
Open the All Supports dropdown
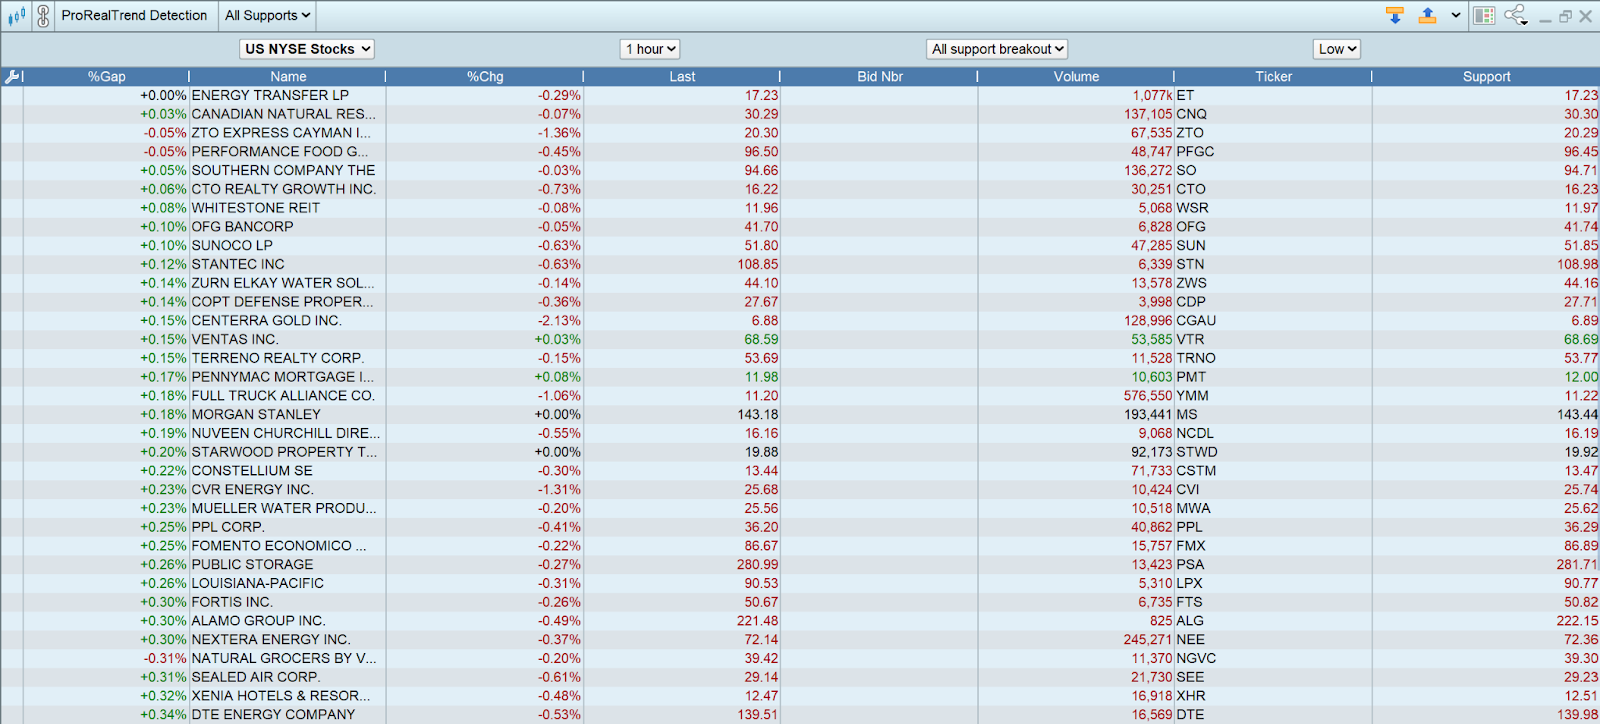(x=267, y=16)
